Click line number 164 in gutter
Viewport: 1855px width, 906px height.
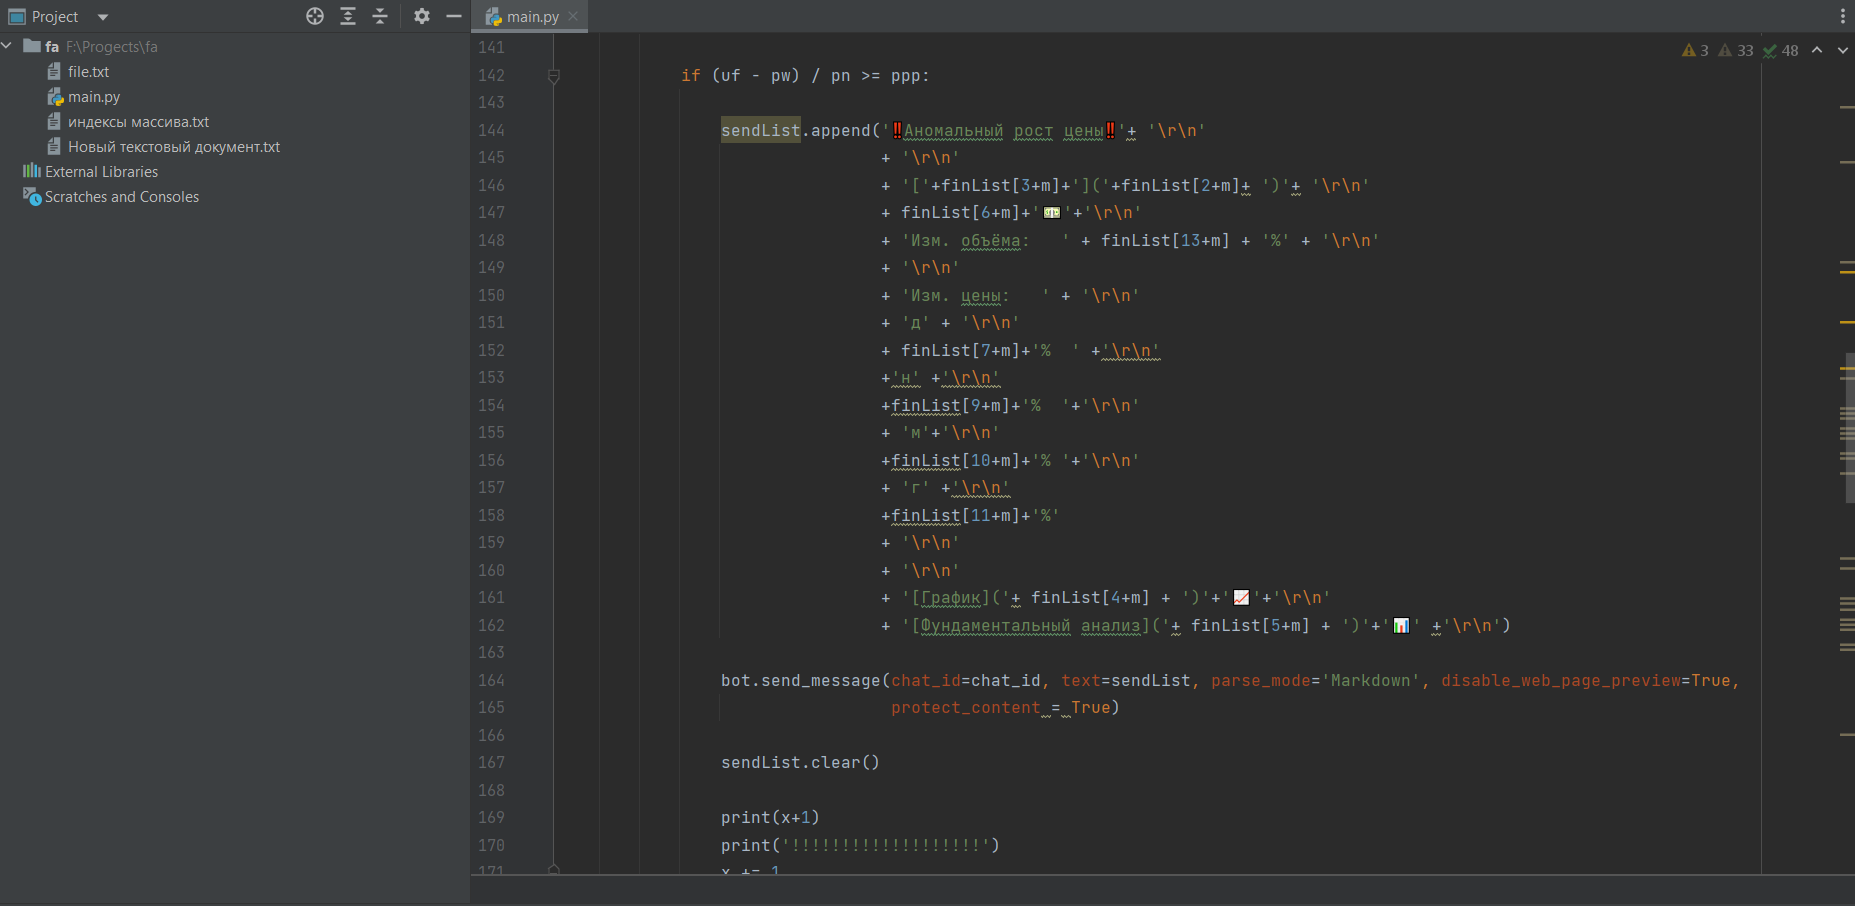(491, 680)
